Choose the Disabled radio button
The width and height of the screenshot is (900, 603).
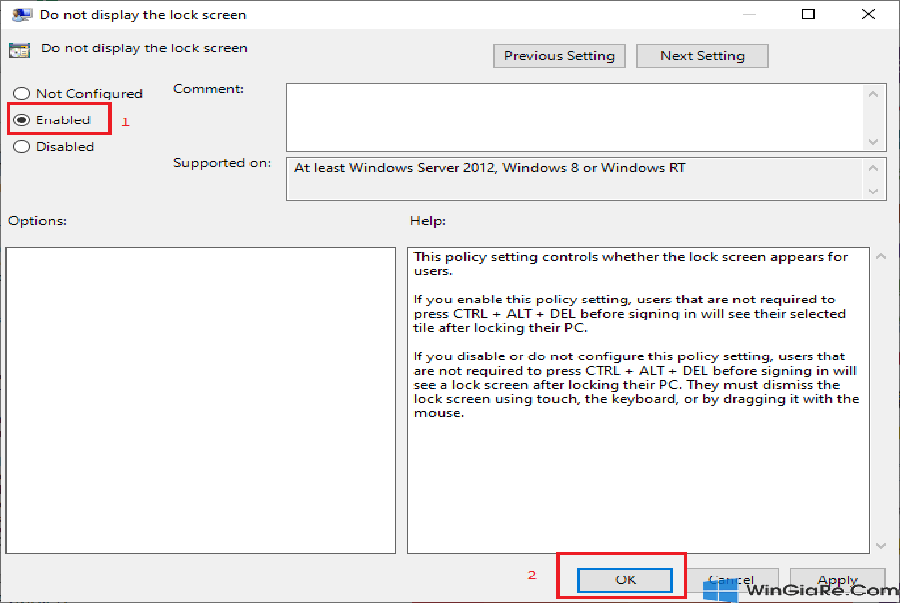coord(21,147)
